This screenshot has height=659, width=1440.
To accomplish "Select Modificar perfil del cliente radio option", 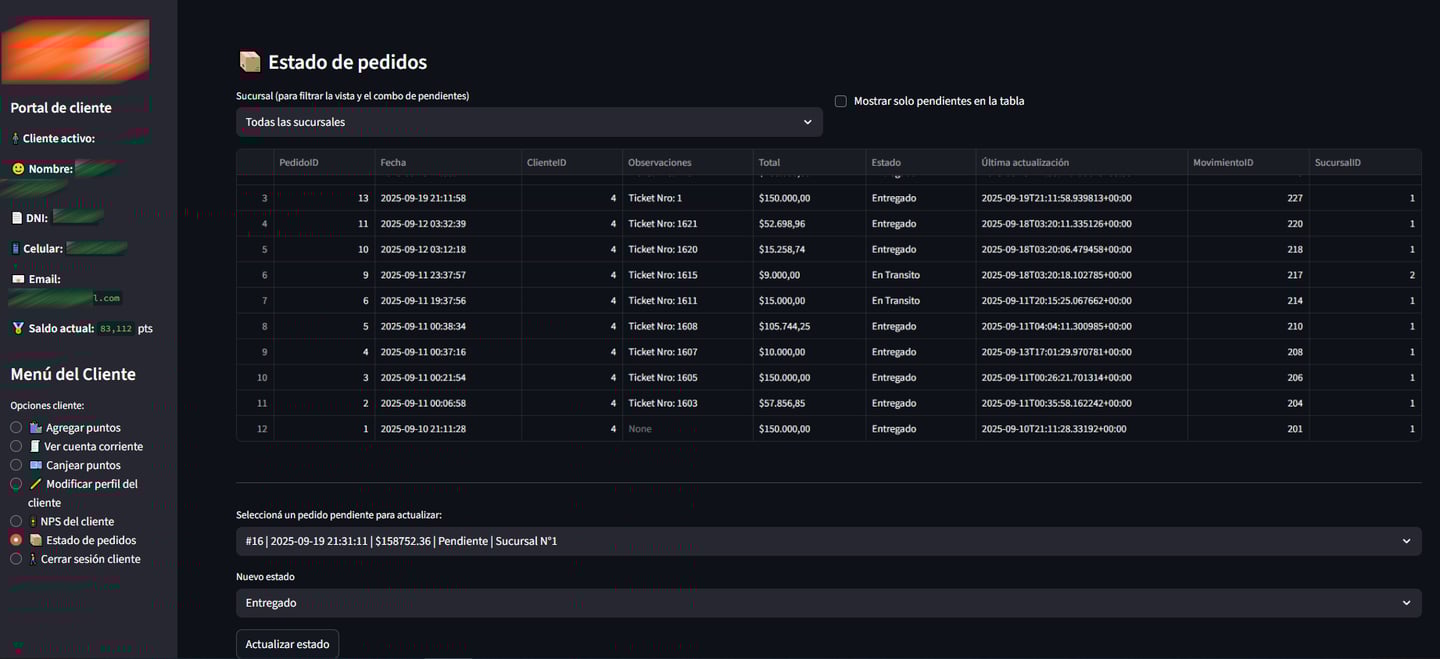I will click(x=16, y=484).
